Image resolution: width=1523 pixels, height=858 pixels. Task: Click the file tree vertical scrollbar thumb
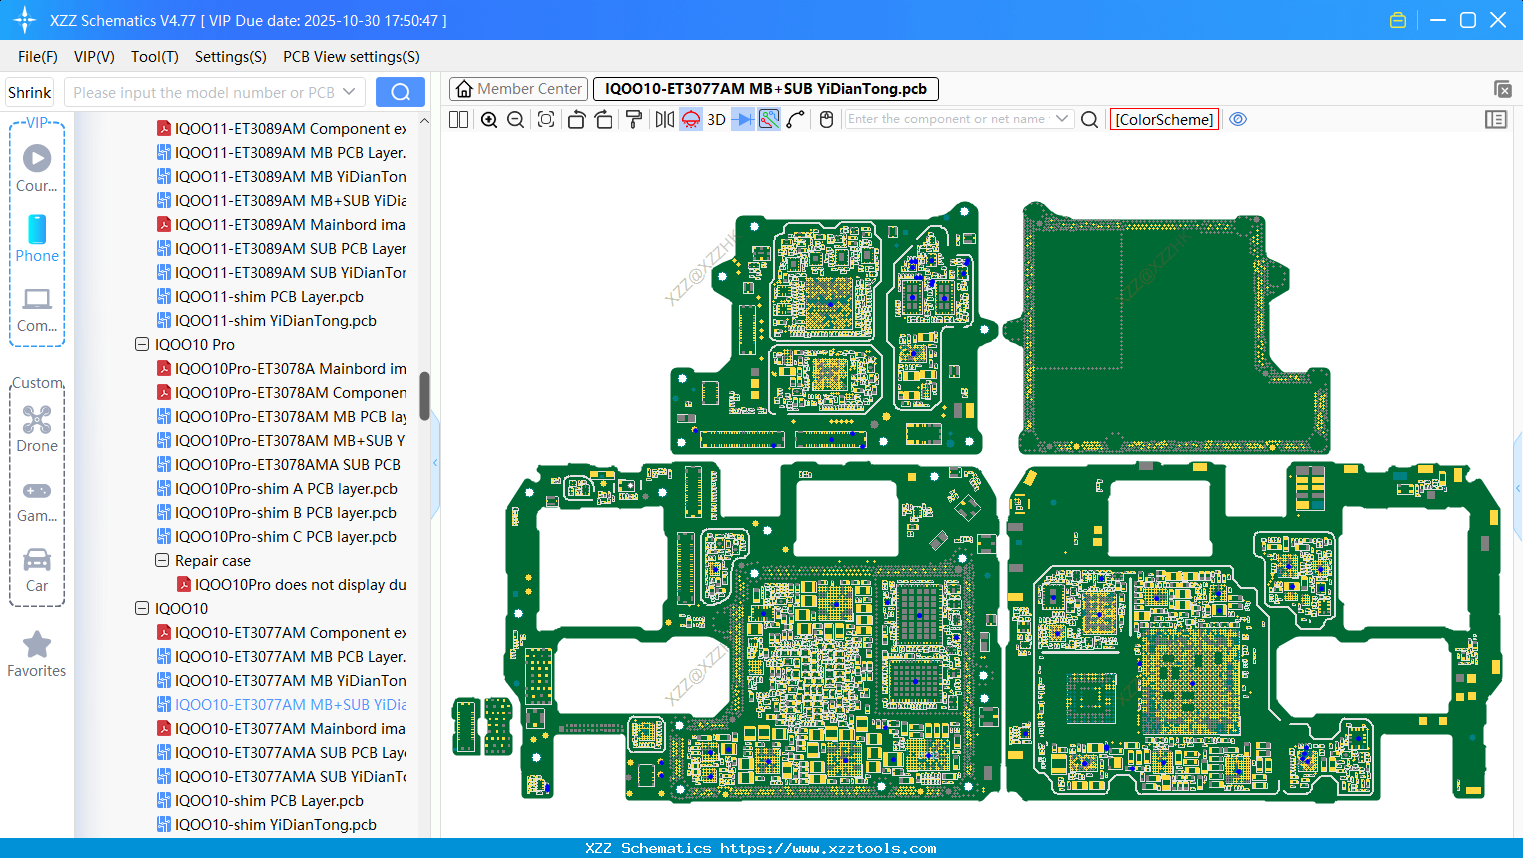click(424, 396)
